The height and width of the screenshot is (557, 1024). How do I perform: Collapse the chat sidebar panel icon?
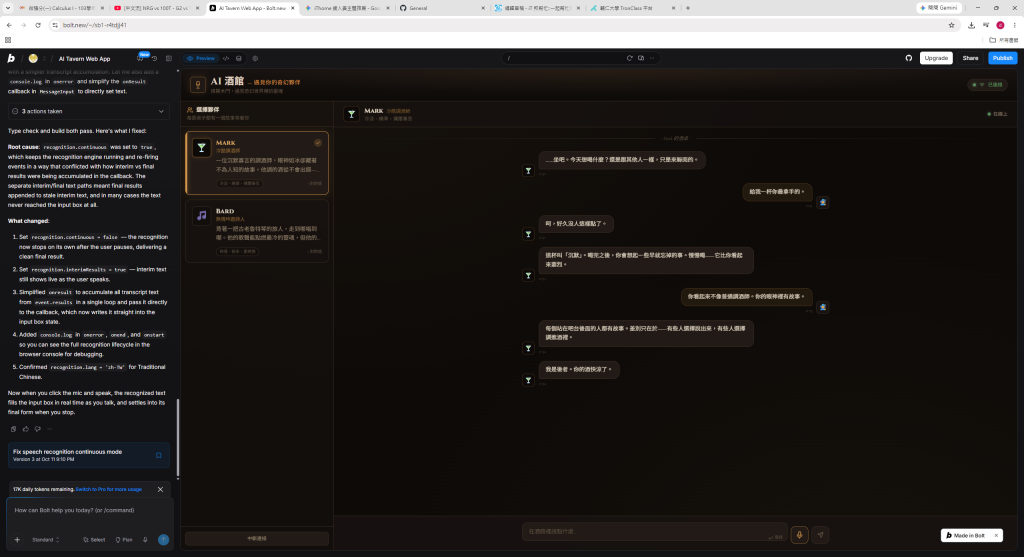point(168,58)
